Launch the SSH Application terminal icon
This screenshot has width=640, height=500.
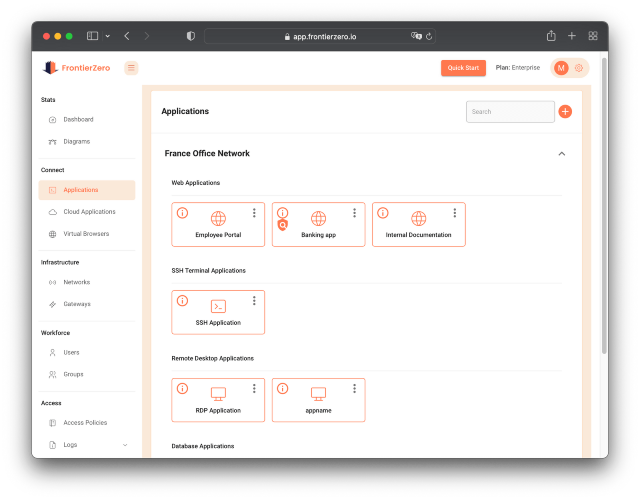point(218,307)
